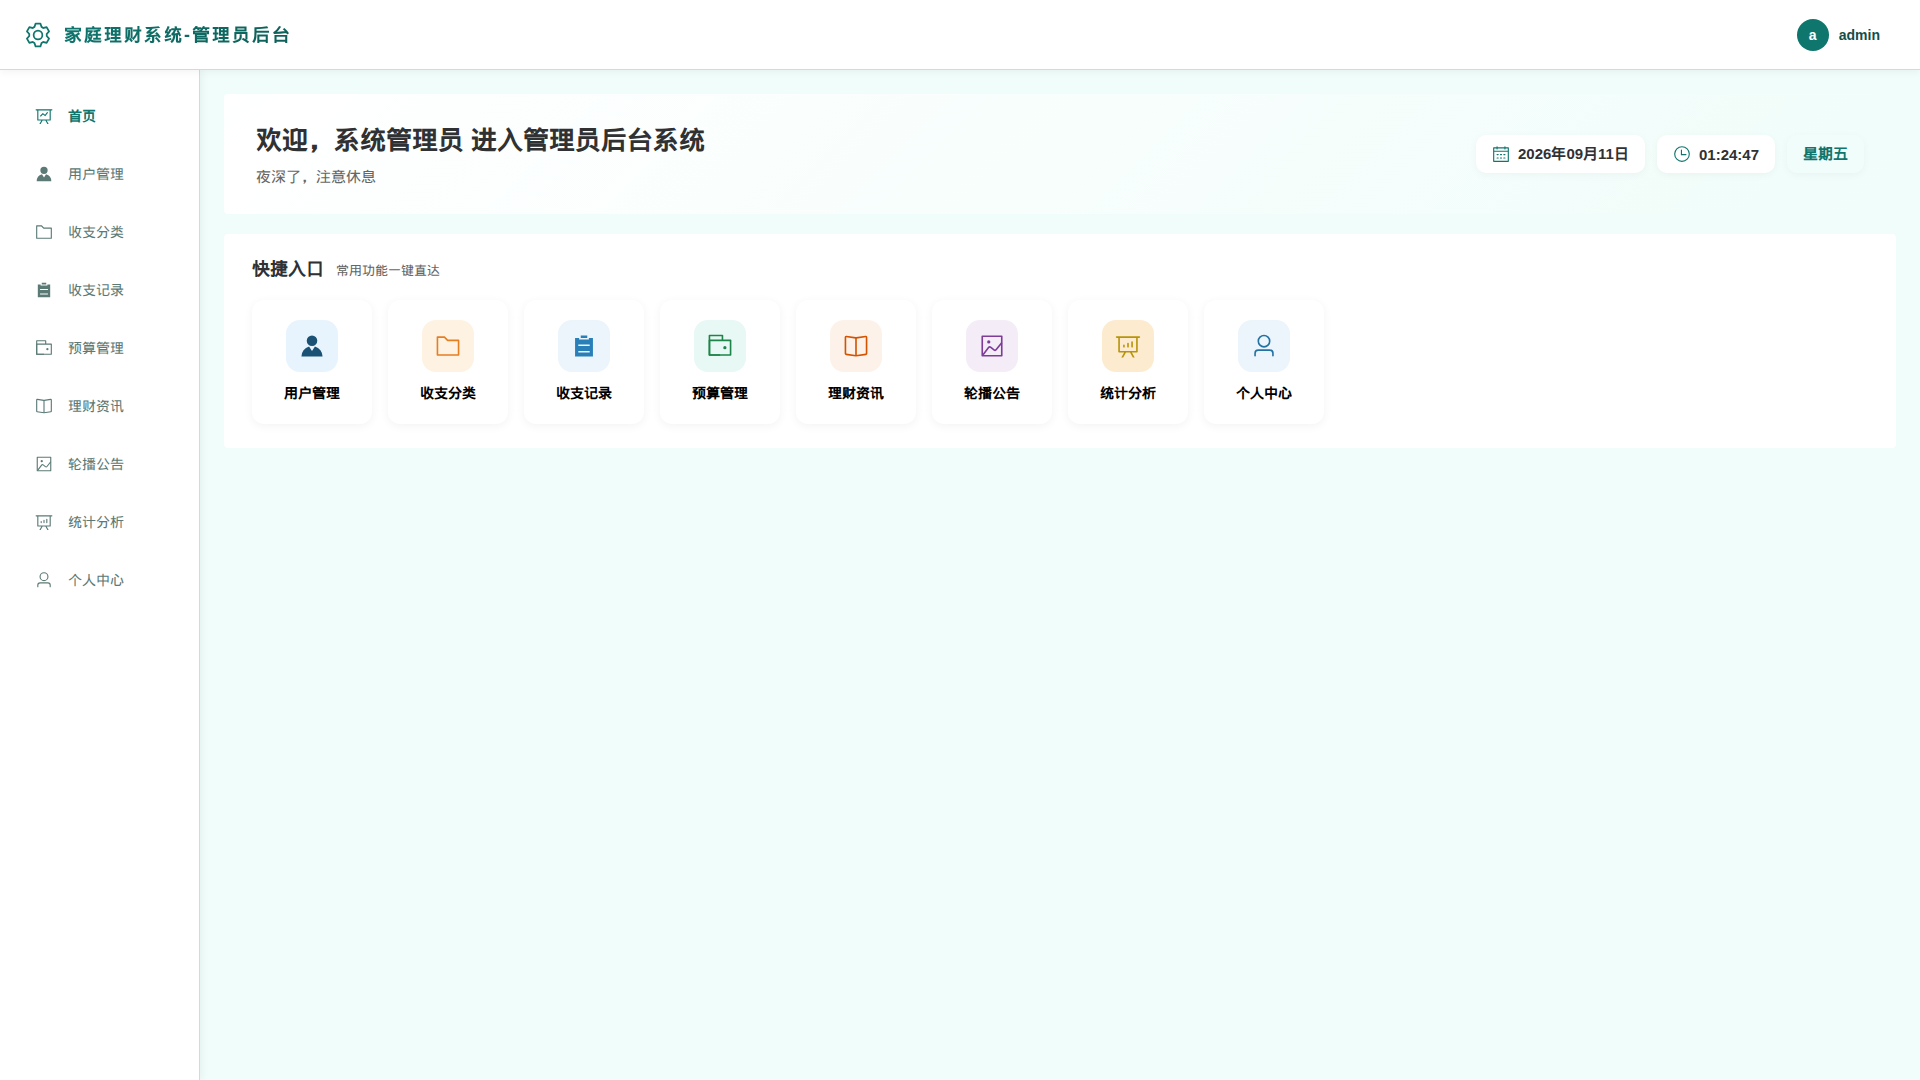1920x1080 pixels.
Task: Click the 个人中心 quick-entry user icon
Action: [1264, 346]
